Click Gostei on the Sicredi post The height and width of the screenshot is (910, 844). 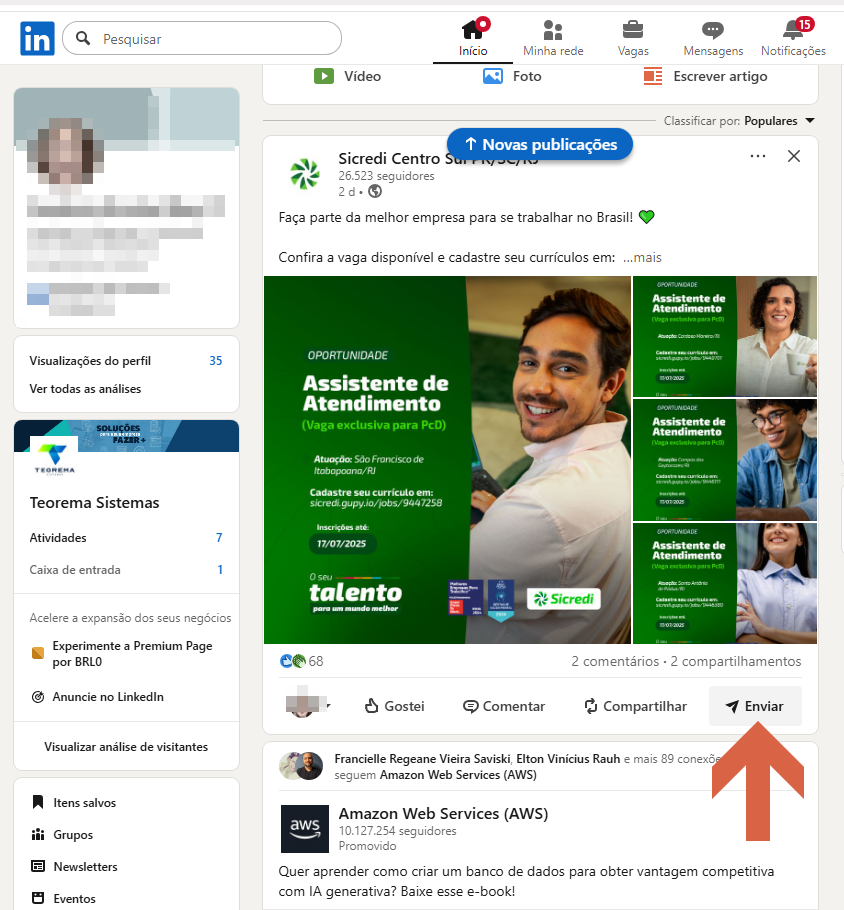click(x=394, y=706)
